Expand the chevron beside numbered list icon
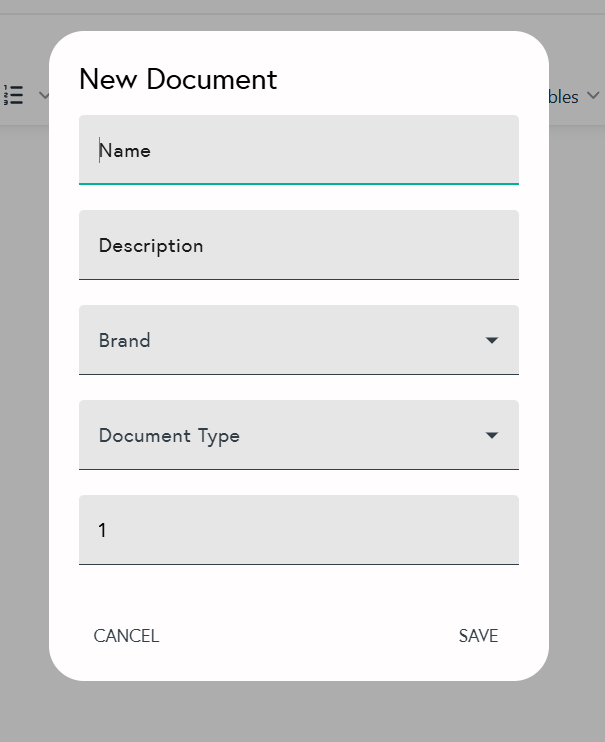This screenshot has width=605, height=742. click(x=43, y=96)
